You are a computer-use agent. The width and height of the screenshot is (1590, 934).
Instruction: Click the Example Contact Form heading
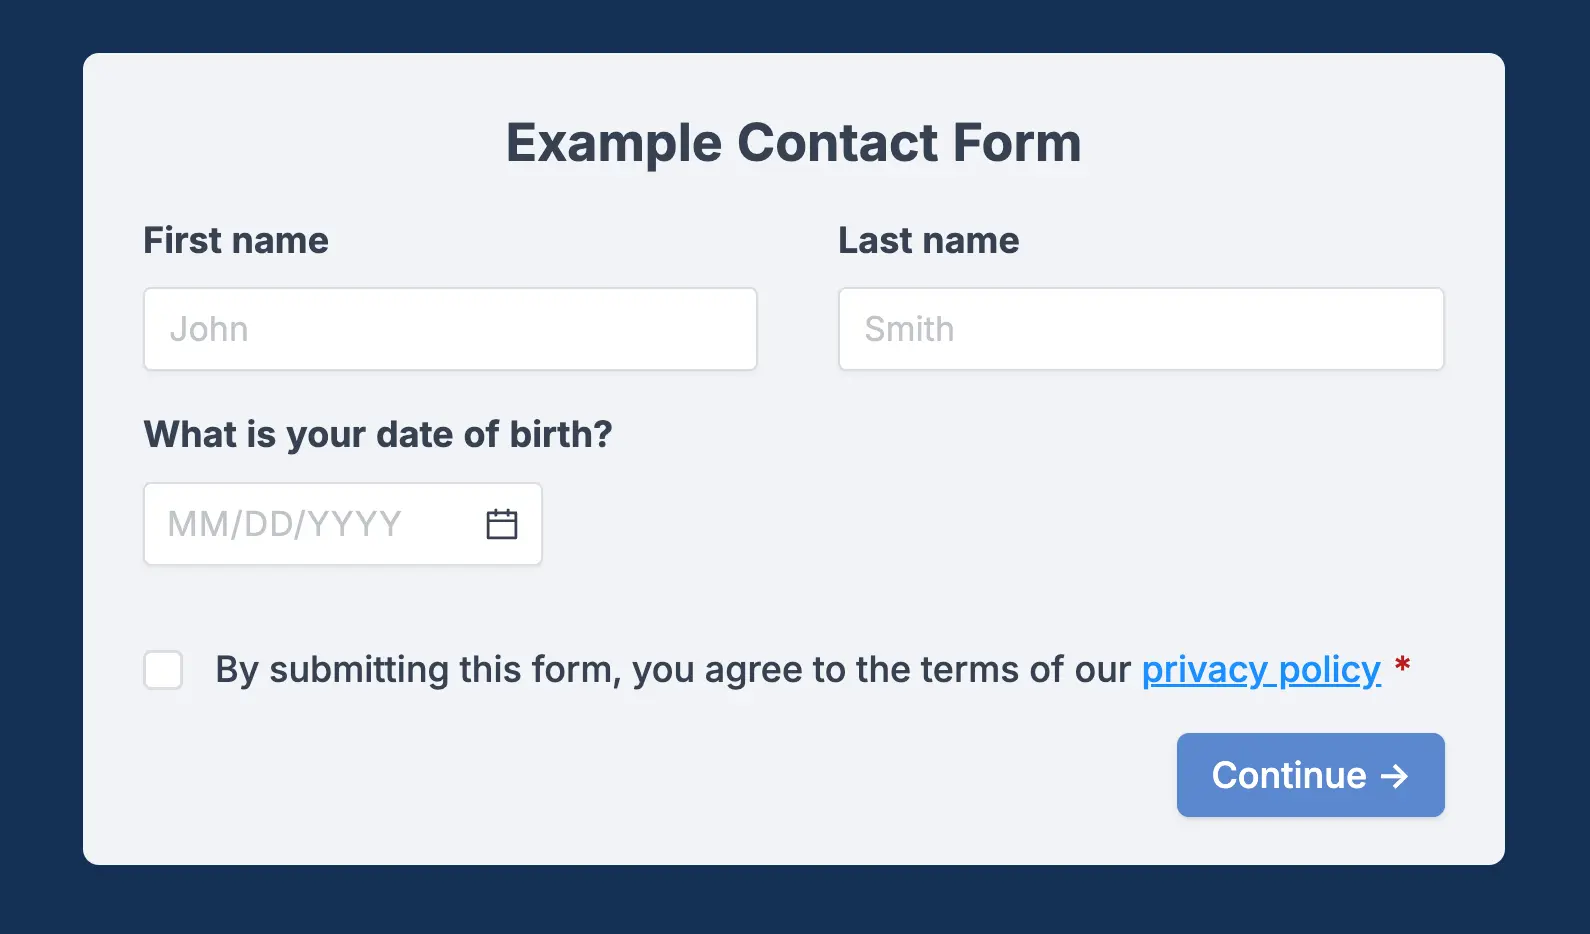click(794, 142)
